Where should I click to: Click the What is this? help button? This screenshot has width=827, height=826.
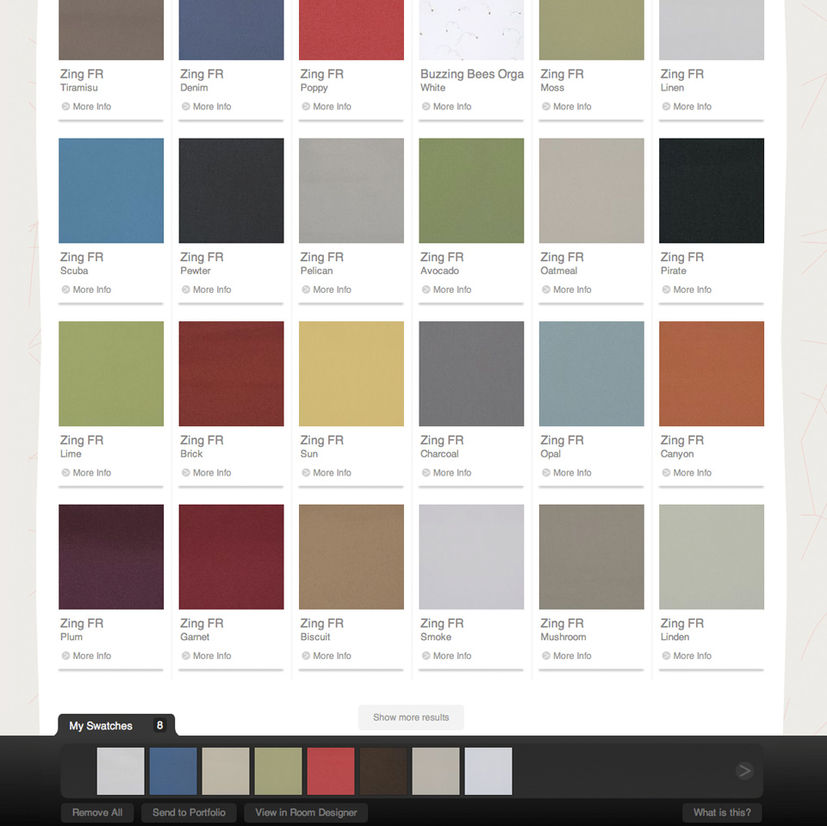pyautogui.click(x=721, y=813)
